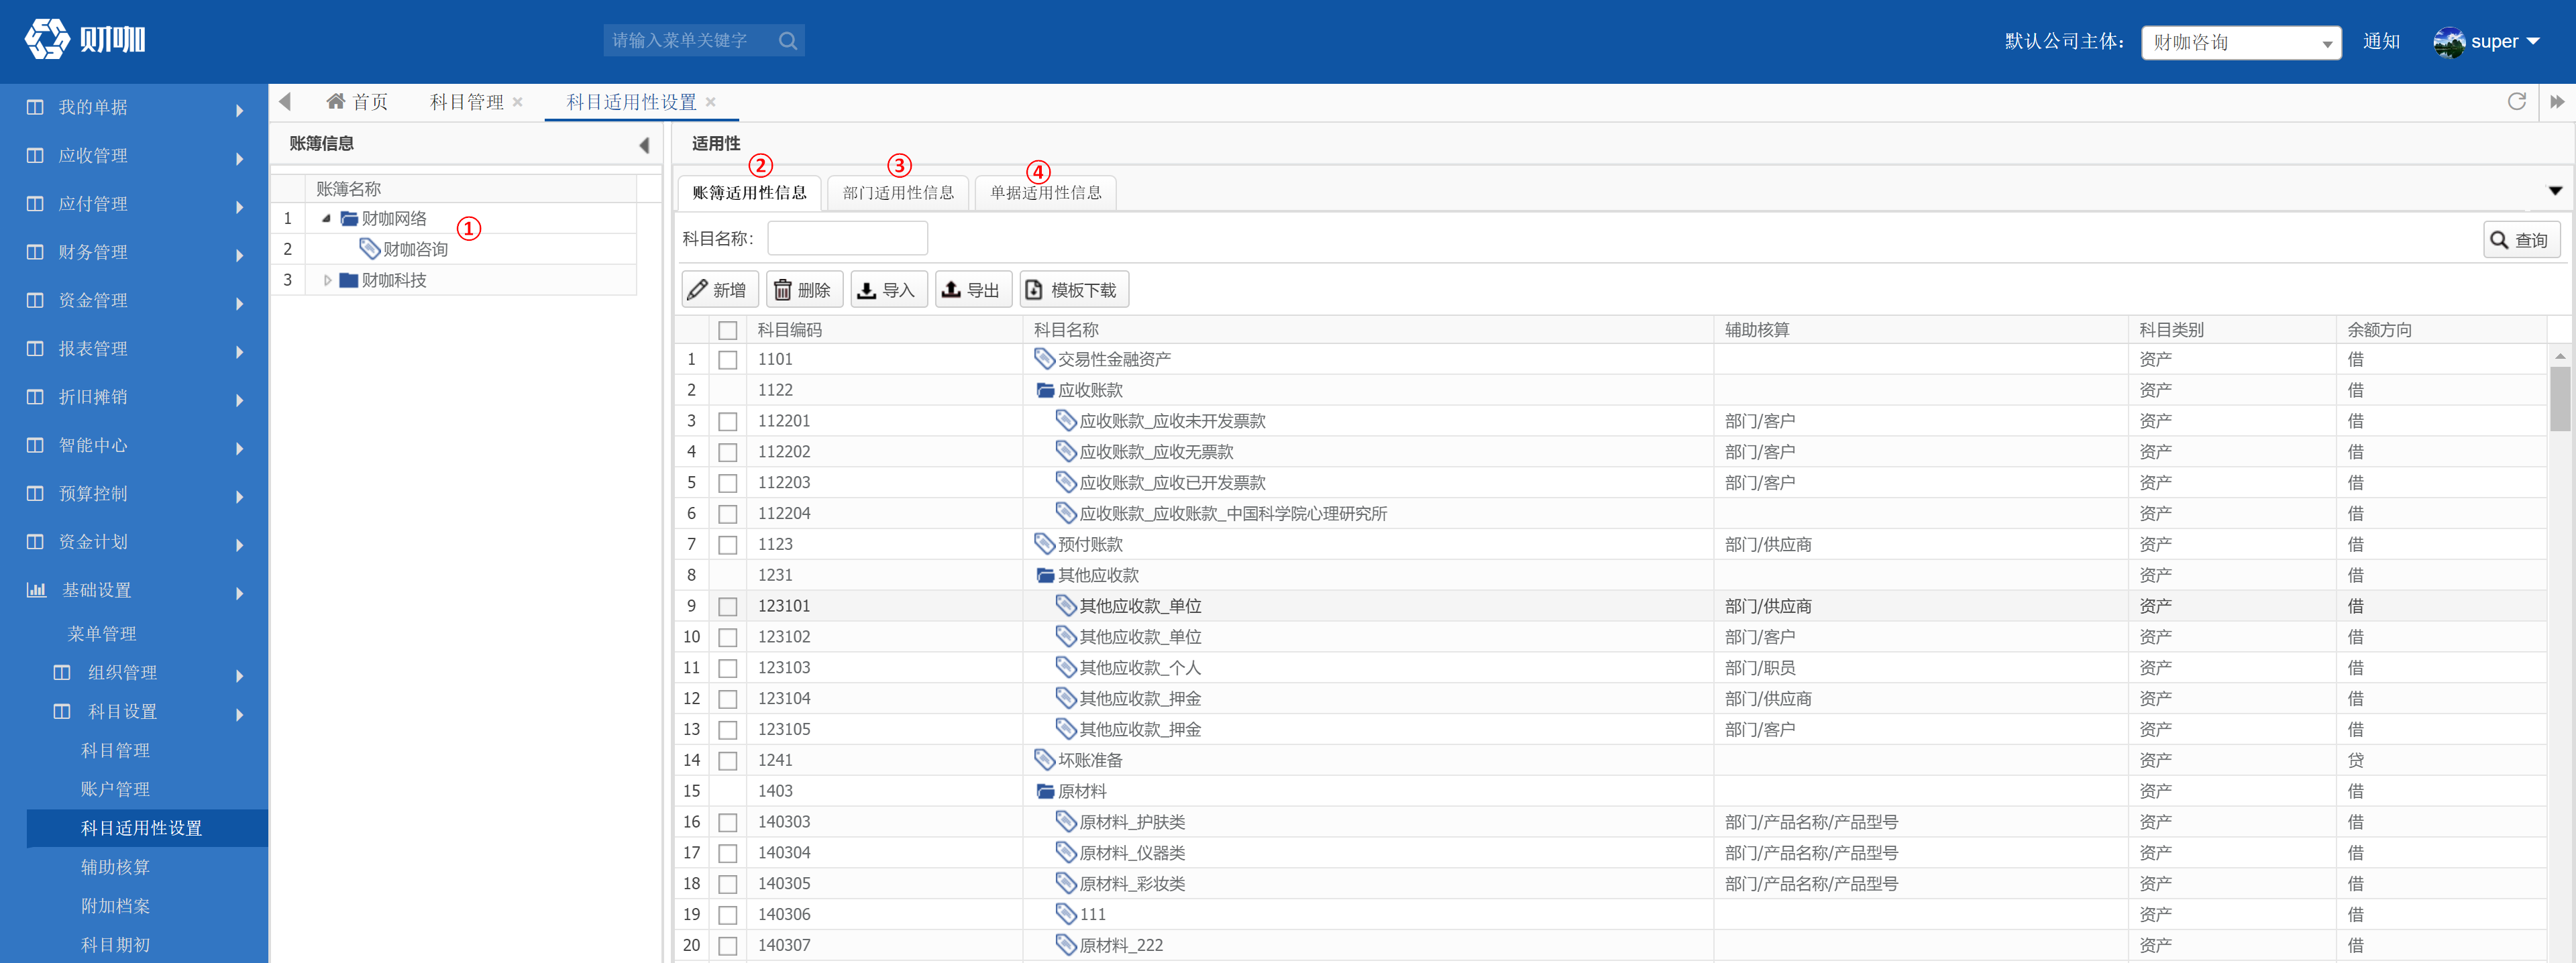The image size is (2576, 963).
Task: Check the row 112203 checkbox
Action: coord(728,484)
